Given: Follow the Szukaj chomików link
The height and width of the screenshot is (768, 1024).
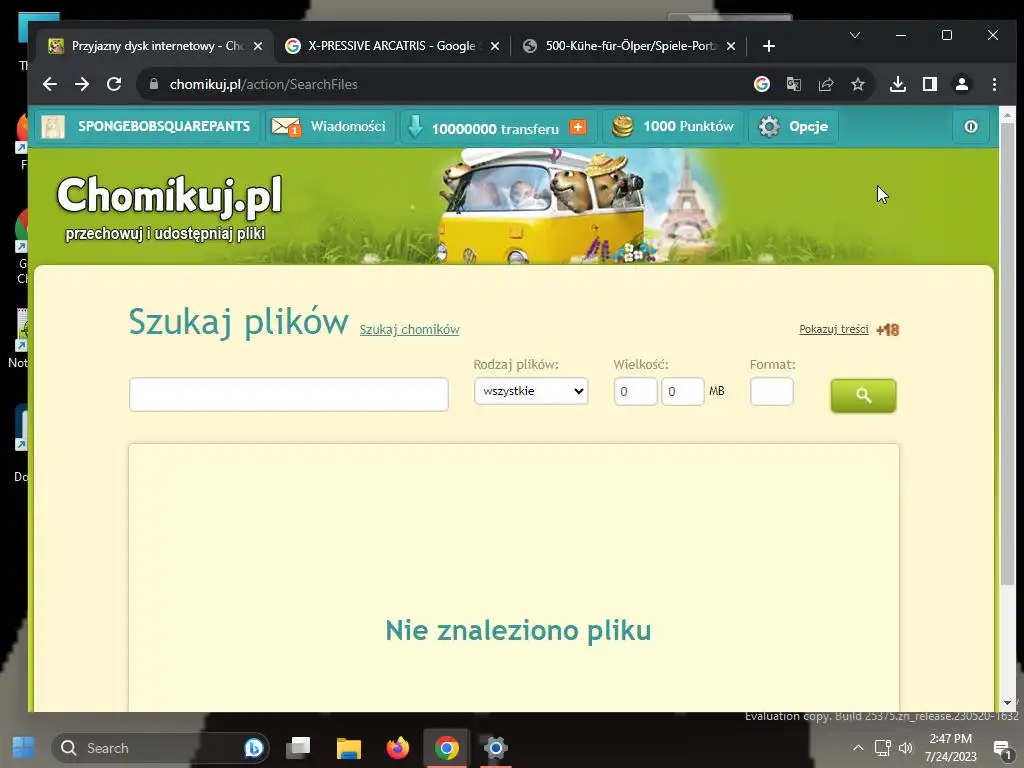Looking at the screenshot, I should tap(409, 329).
